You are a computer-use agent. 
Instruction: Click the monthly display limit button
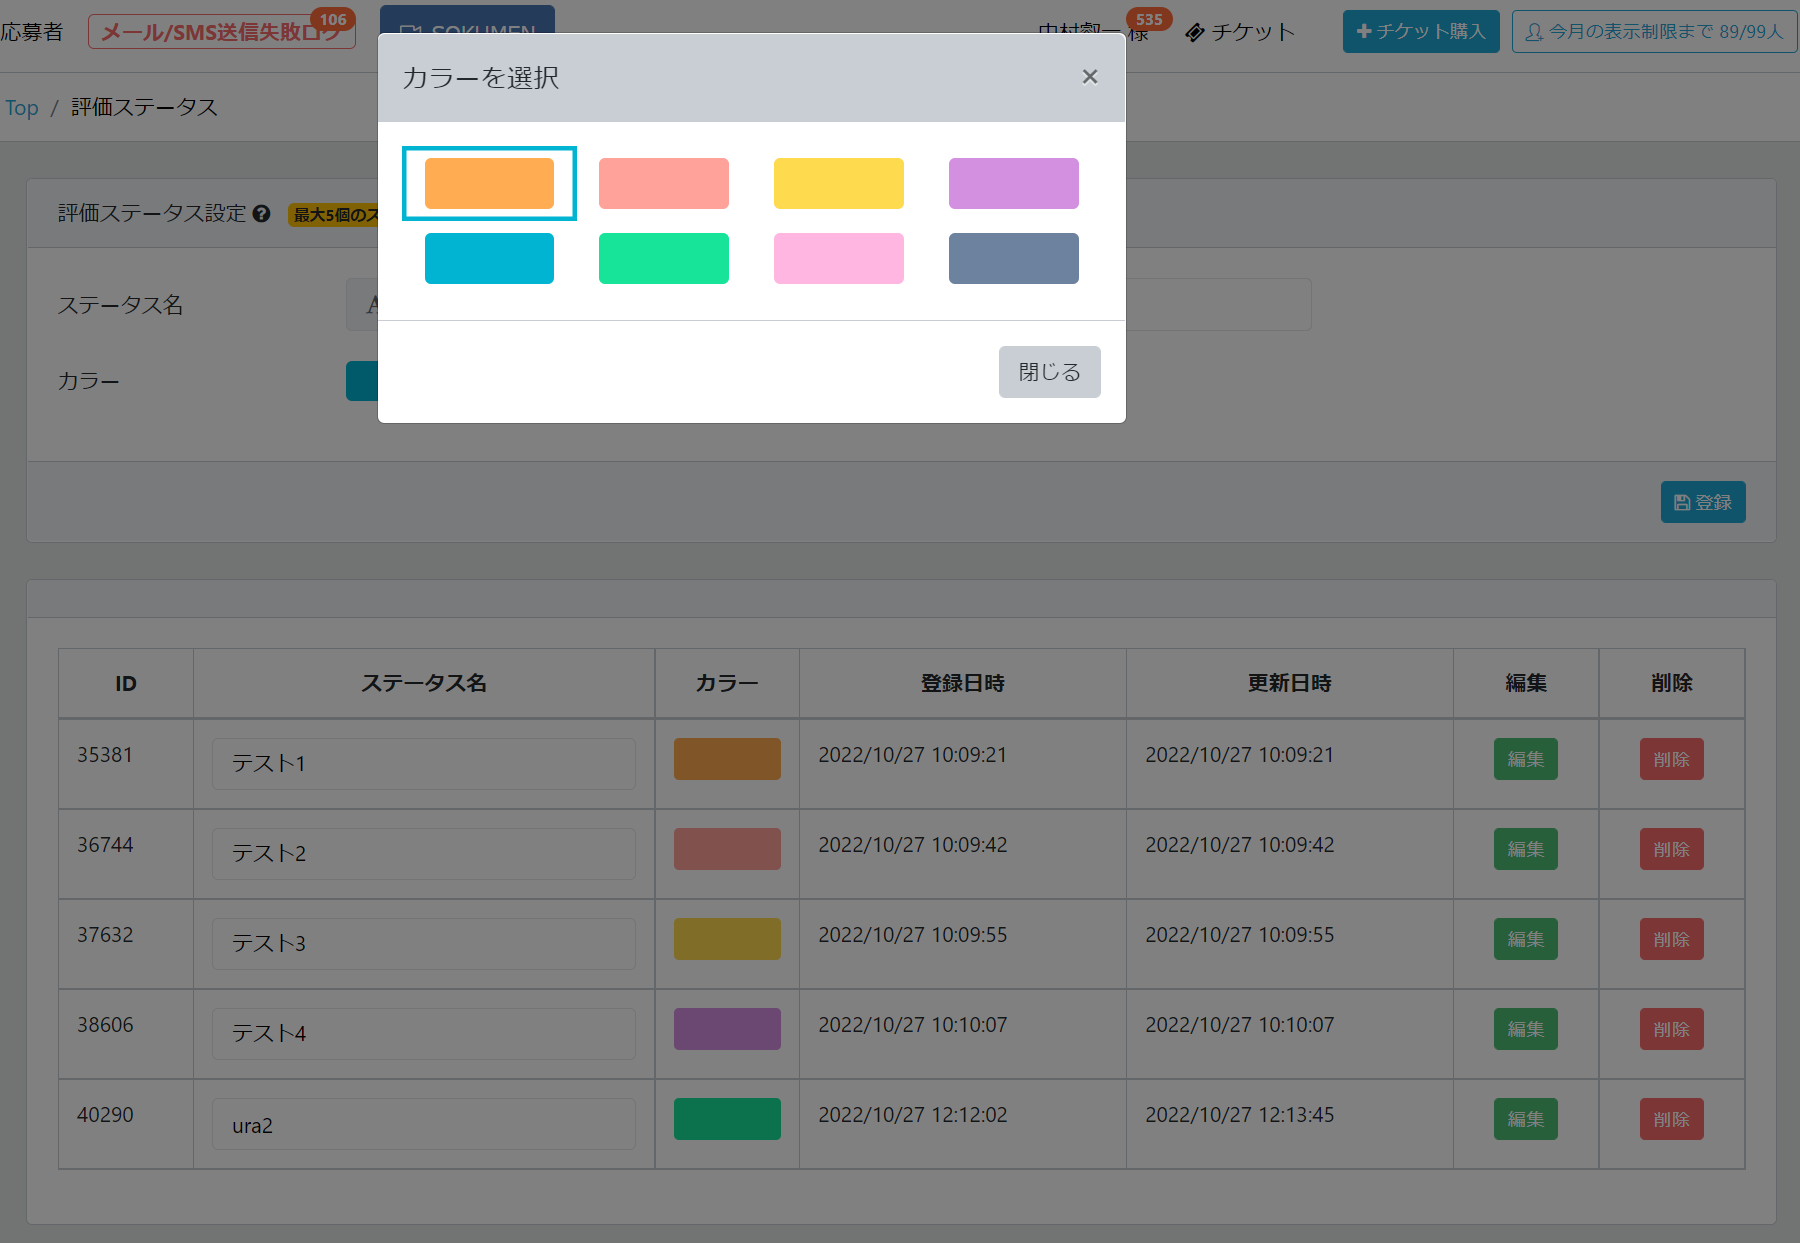[x=1654, y=32]
